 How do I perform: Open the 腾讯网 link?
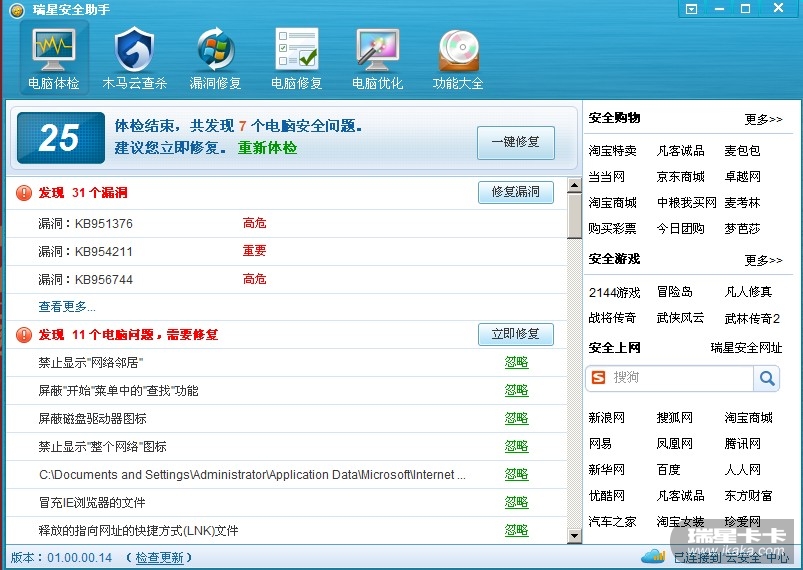click(x=743, y=444)
